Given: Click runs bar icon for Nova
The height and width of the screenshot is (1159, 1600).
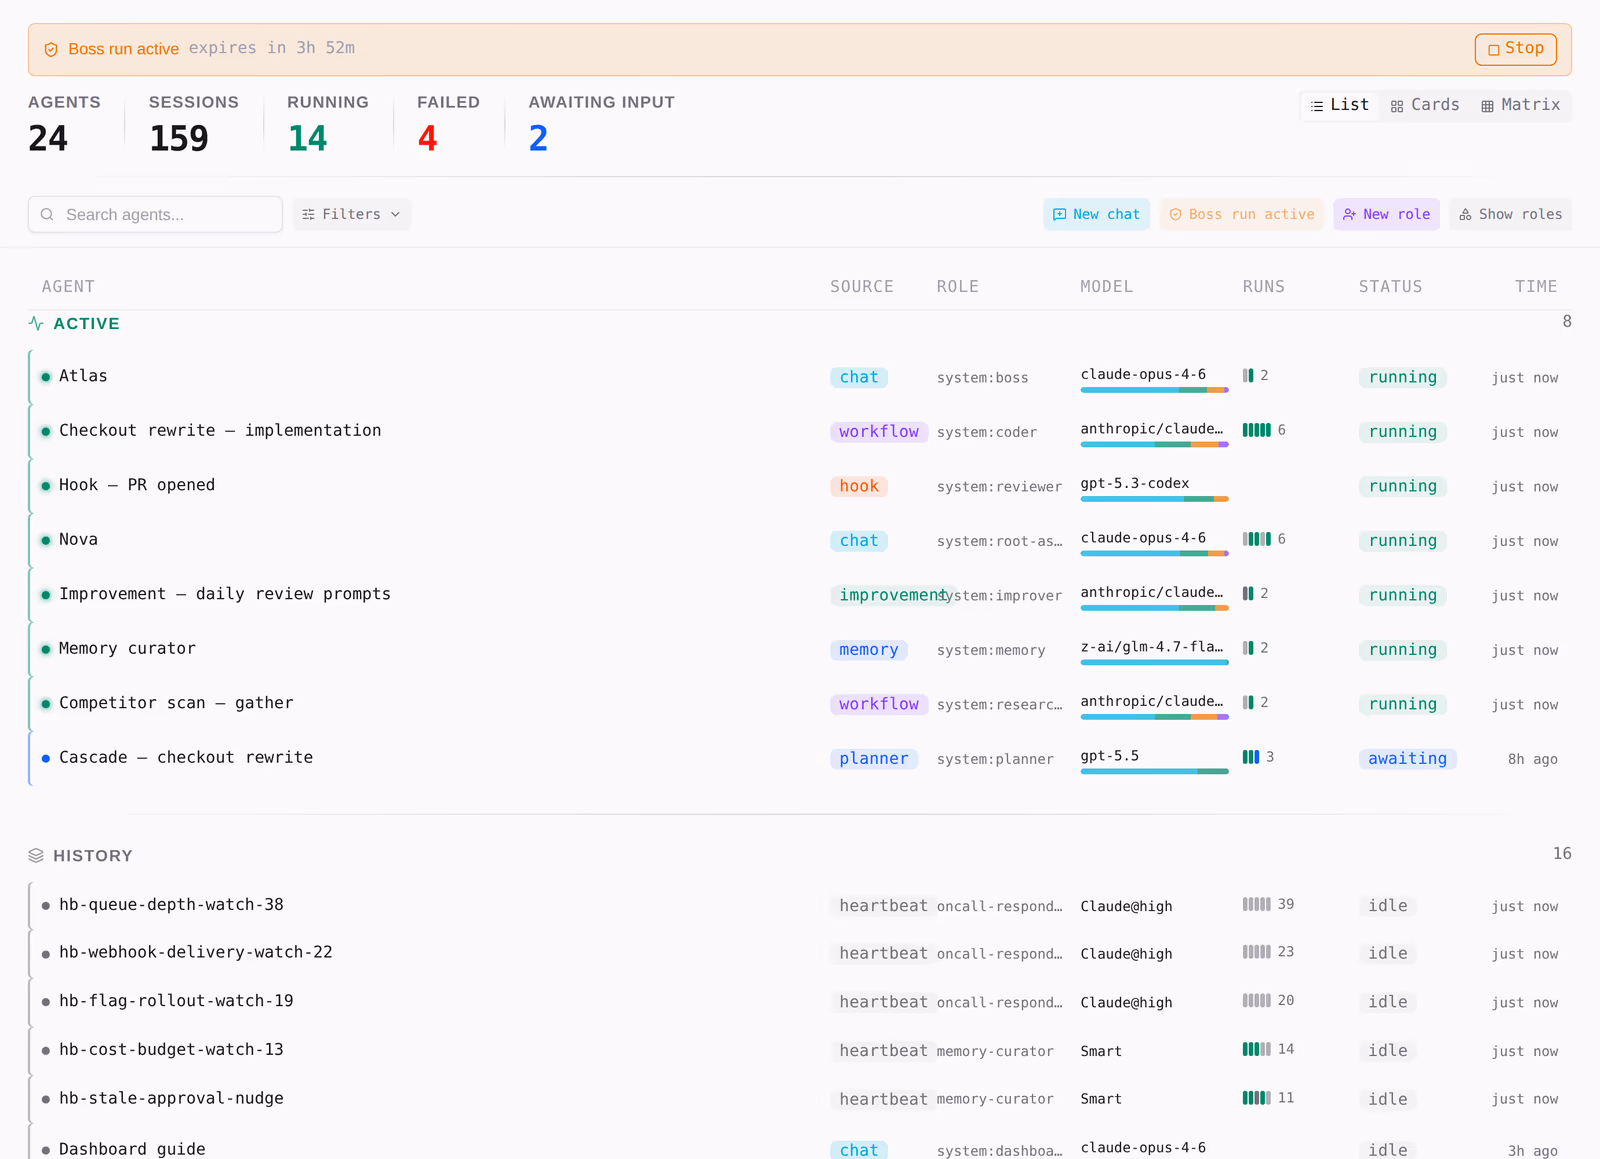Looking at the screenshot, I should coord(1256,539).
